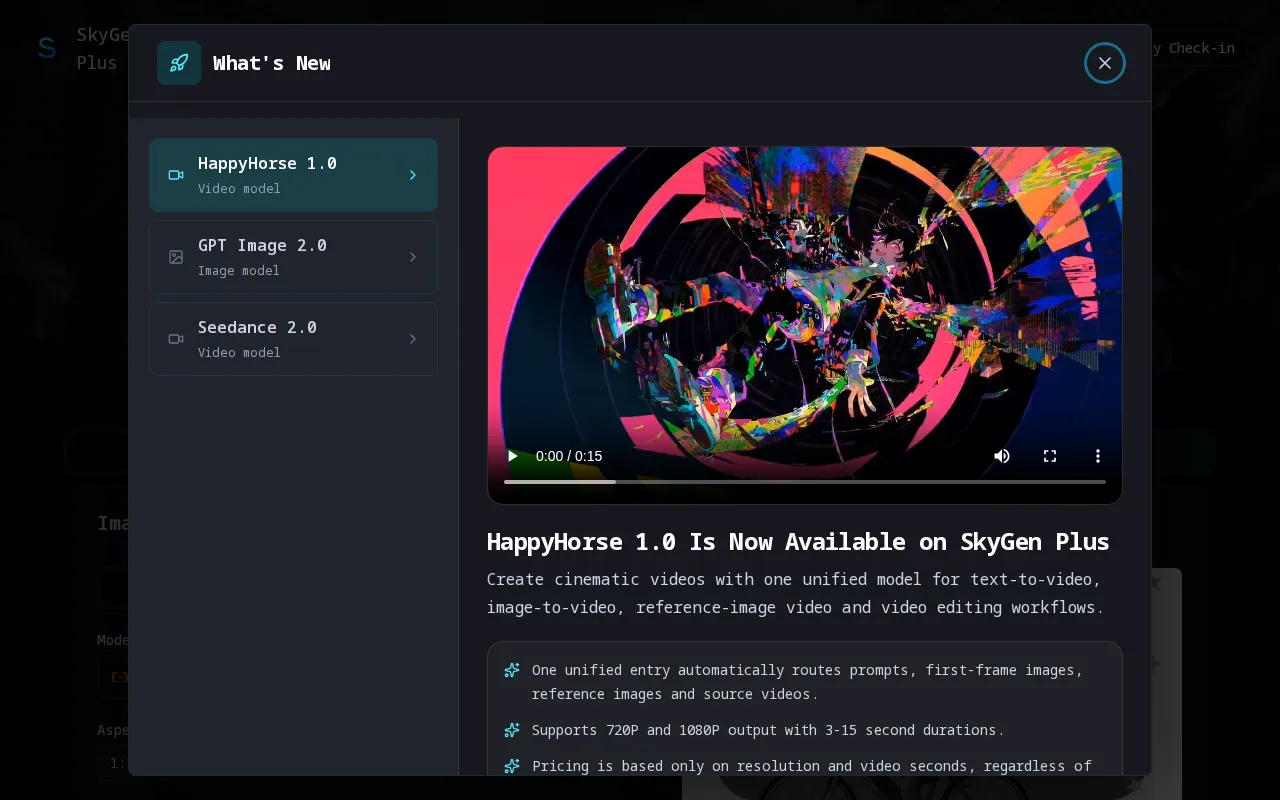Play the HappyHorse demo video
This screenshot has width=1280, height=800.
pos(513,456)
